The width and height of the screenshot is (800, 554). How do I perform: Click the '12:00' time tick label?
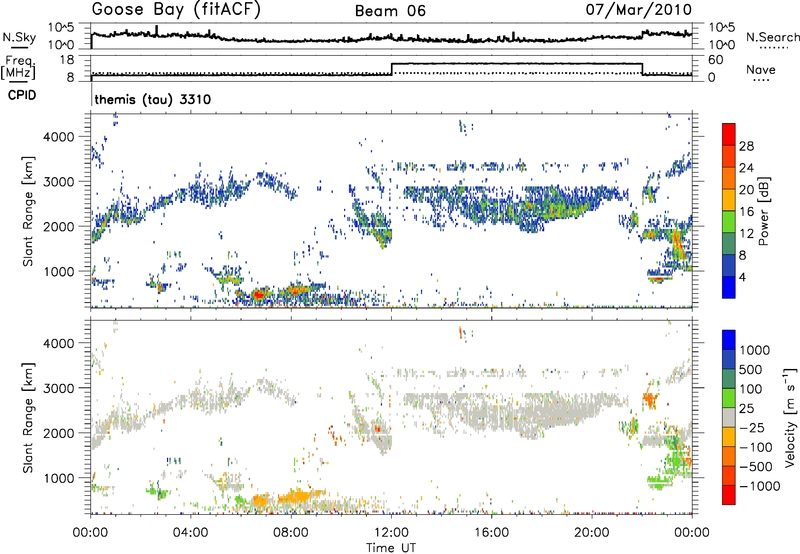(x=391, y=533)
